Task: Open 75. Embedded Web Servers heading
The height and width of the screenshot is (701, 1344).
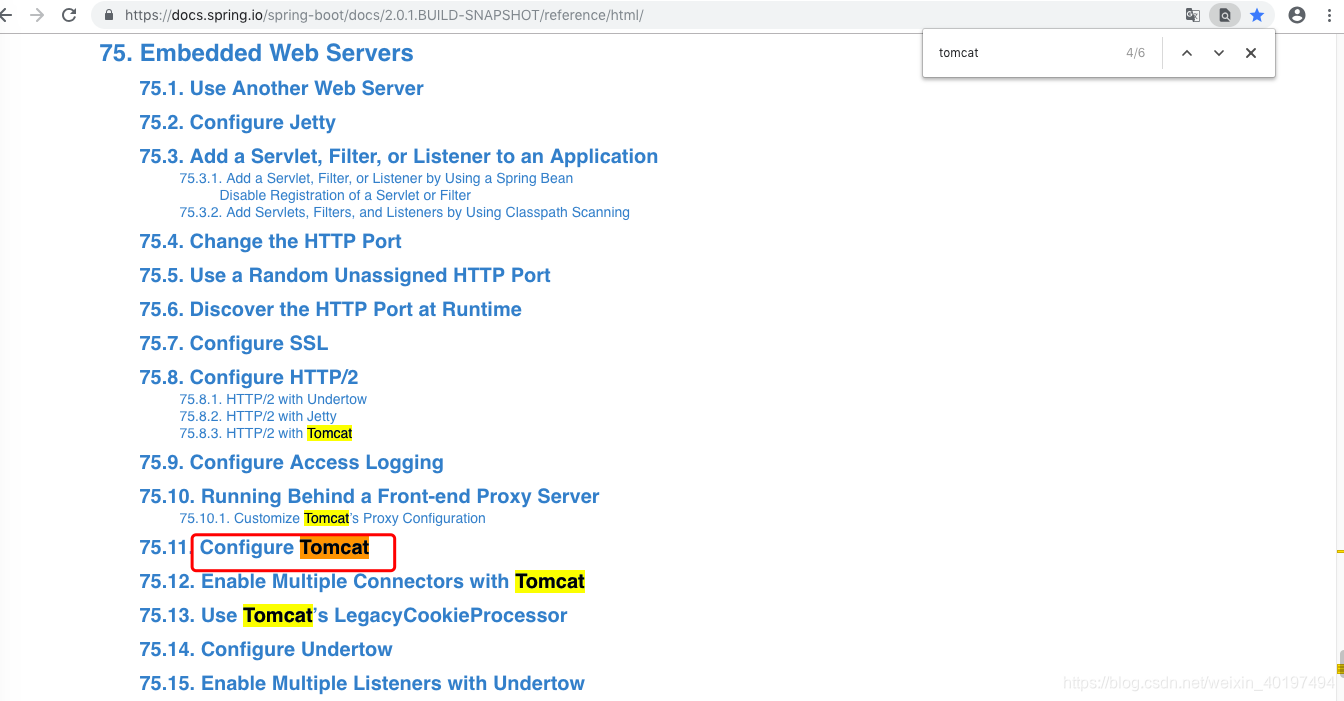Action: pos(256,53)
